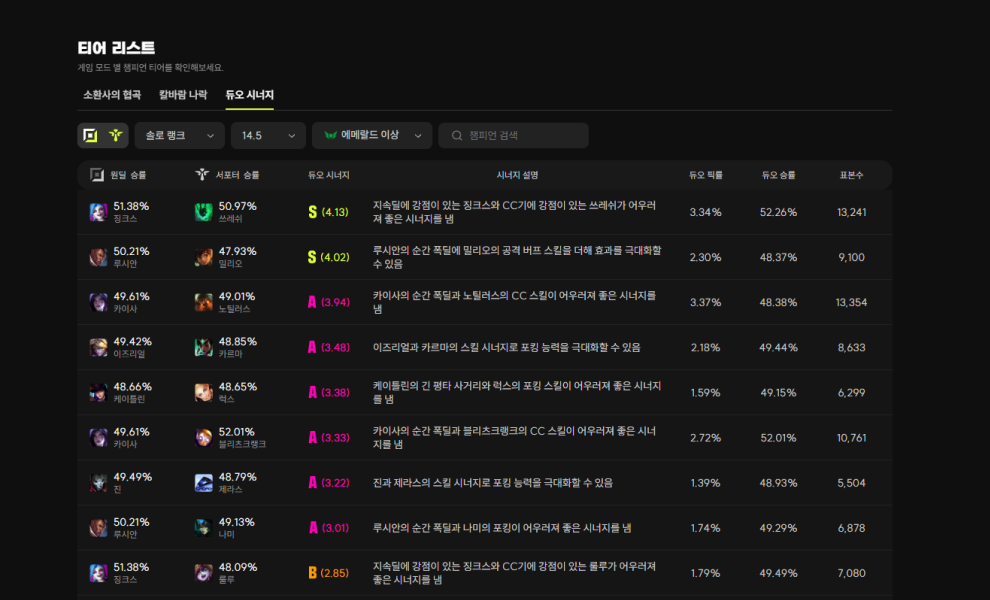Viewport: 990px width, 600px height.
Task: Open the 에메랄드 이상 tier dropdown
Action: (x=372, y=135)
